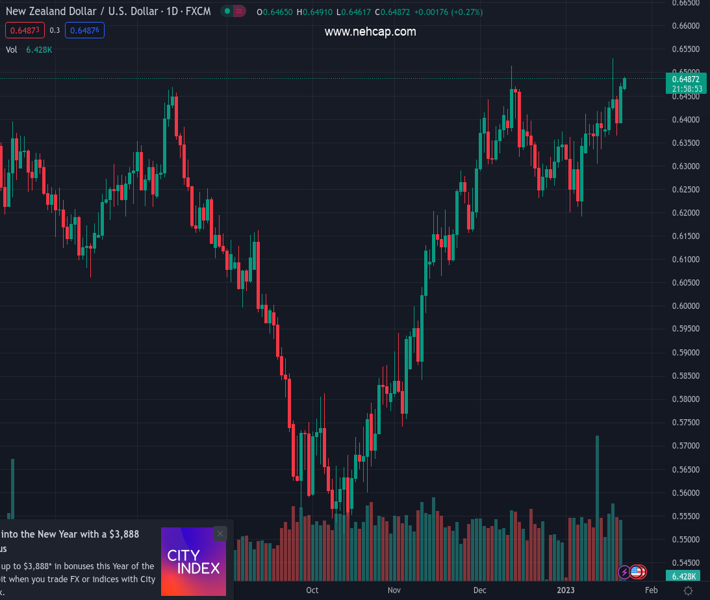Image resolution: width=710 pixels, height=600 pixels.
Task: Click the current price label 0.64872
Action: tap(686, 79)
